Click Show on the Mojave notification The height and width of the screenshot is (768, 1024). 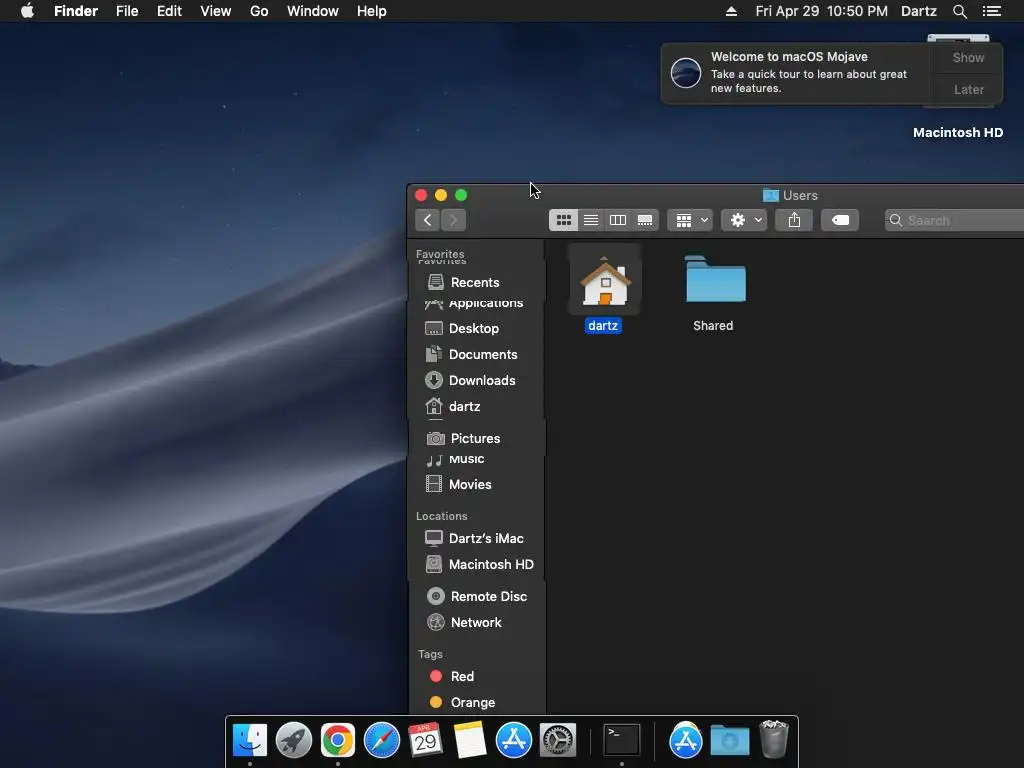click(x=968, y=57)
